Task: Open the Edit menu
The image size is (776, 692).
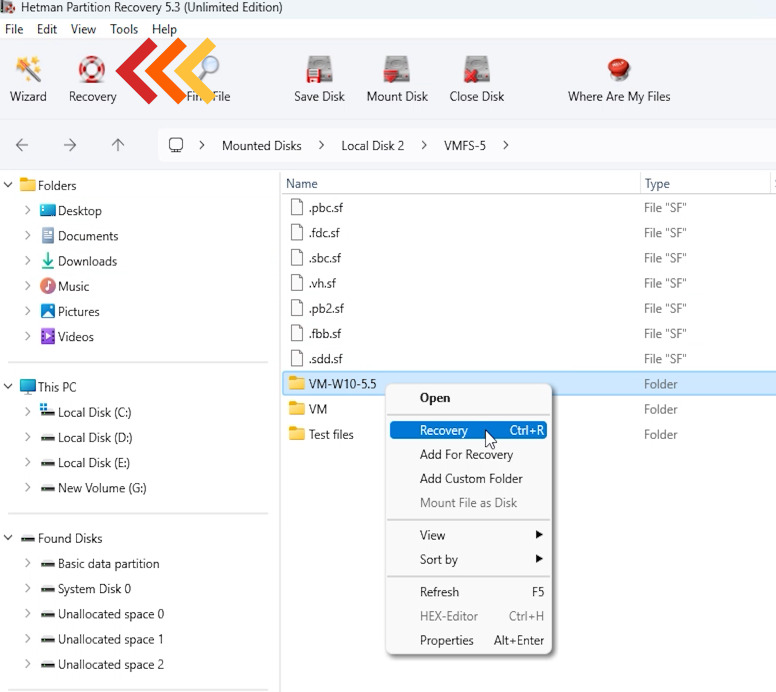Action: [47, 29]
